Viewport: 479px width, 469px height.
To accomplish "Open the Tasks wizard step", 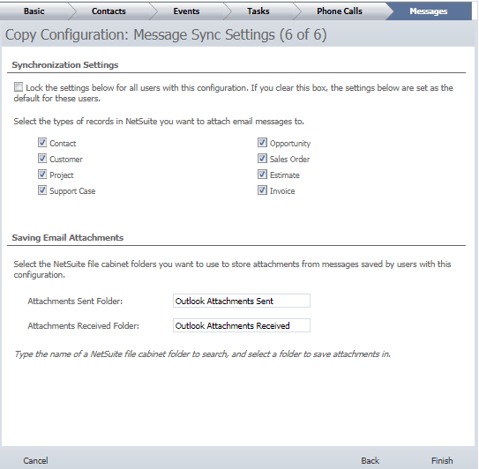I will 258,11.
